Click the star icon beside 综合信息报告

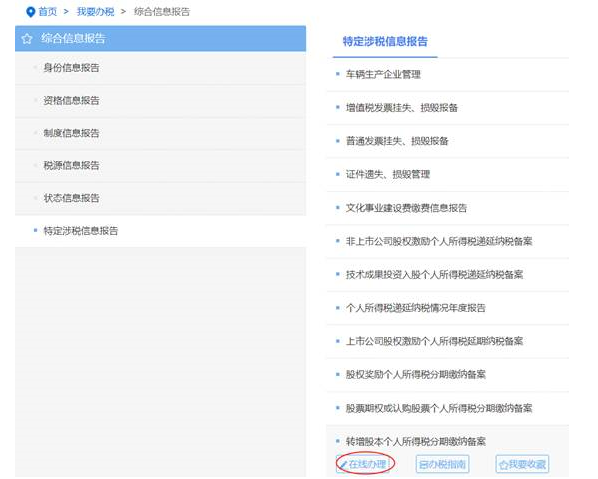pyautogui.click(x=27, y=39)
